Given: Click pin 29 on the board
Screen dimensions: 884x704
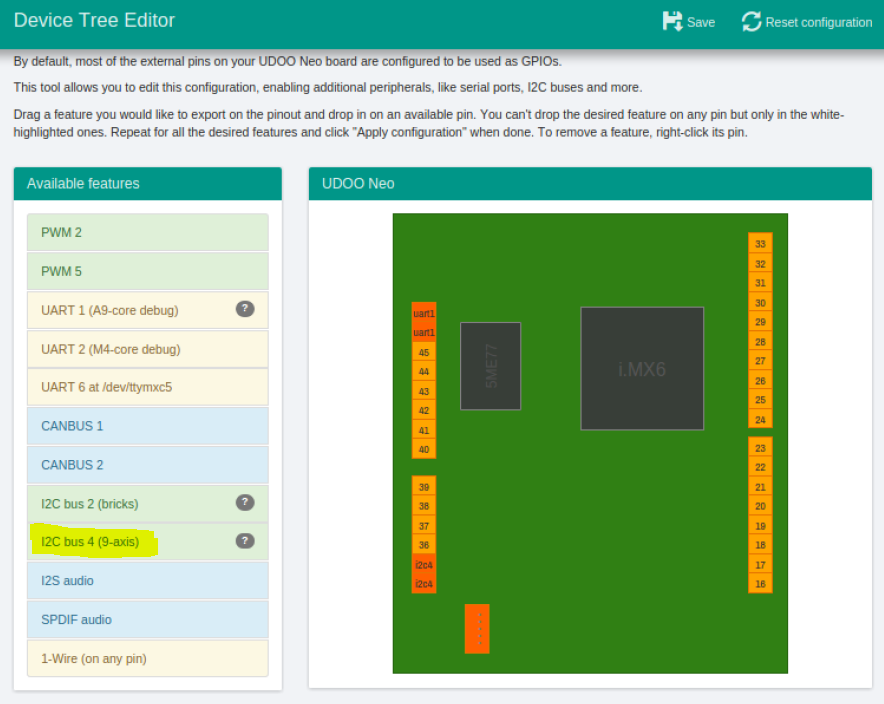Looking at the screenshot, I should coord(761,322).
